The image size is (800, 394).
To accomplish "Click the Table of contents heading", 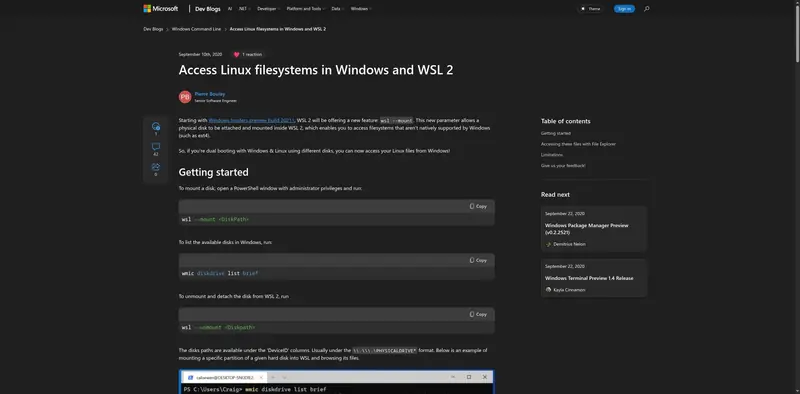I will click(565, 121).
